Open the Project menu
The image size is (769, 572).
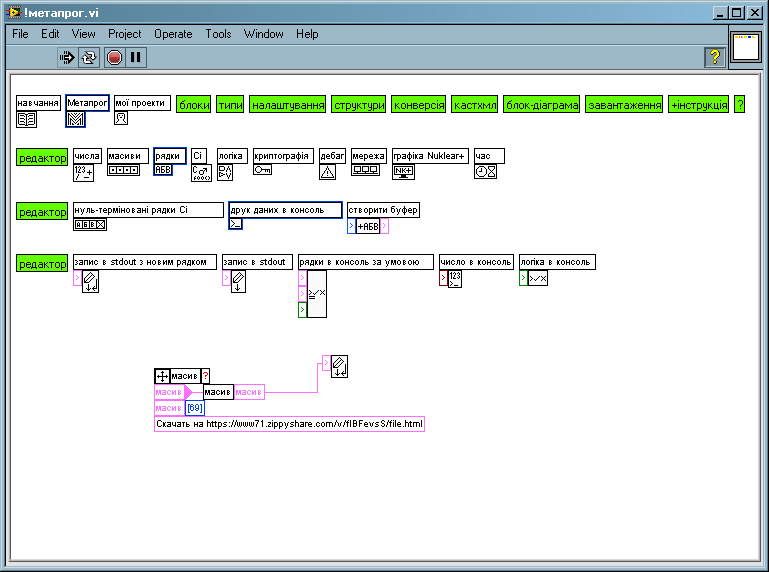coord(125,34)
